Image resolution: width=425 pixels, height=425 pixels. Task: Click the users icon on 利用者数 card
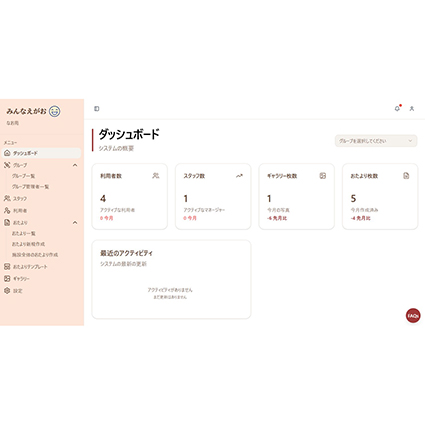tap(156, 176)
